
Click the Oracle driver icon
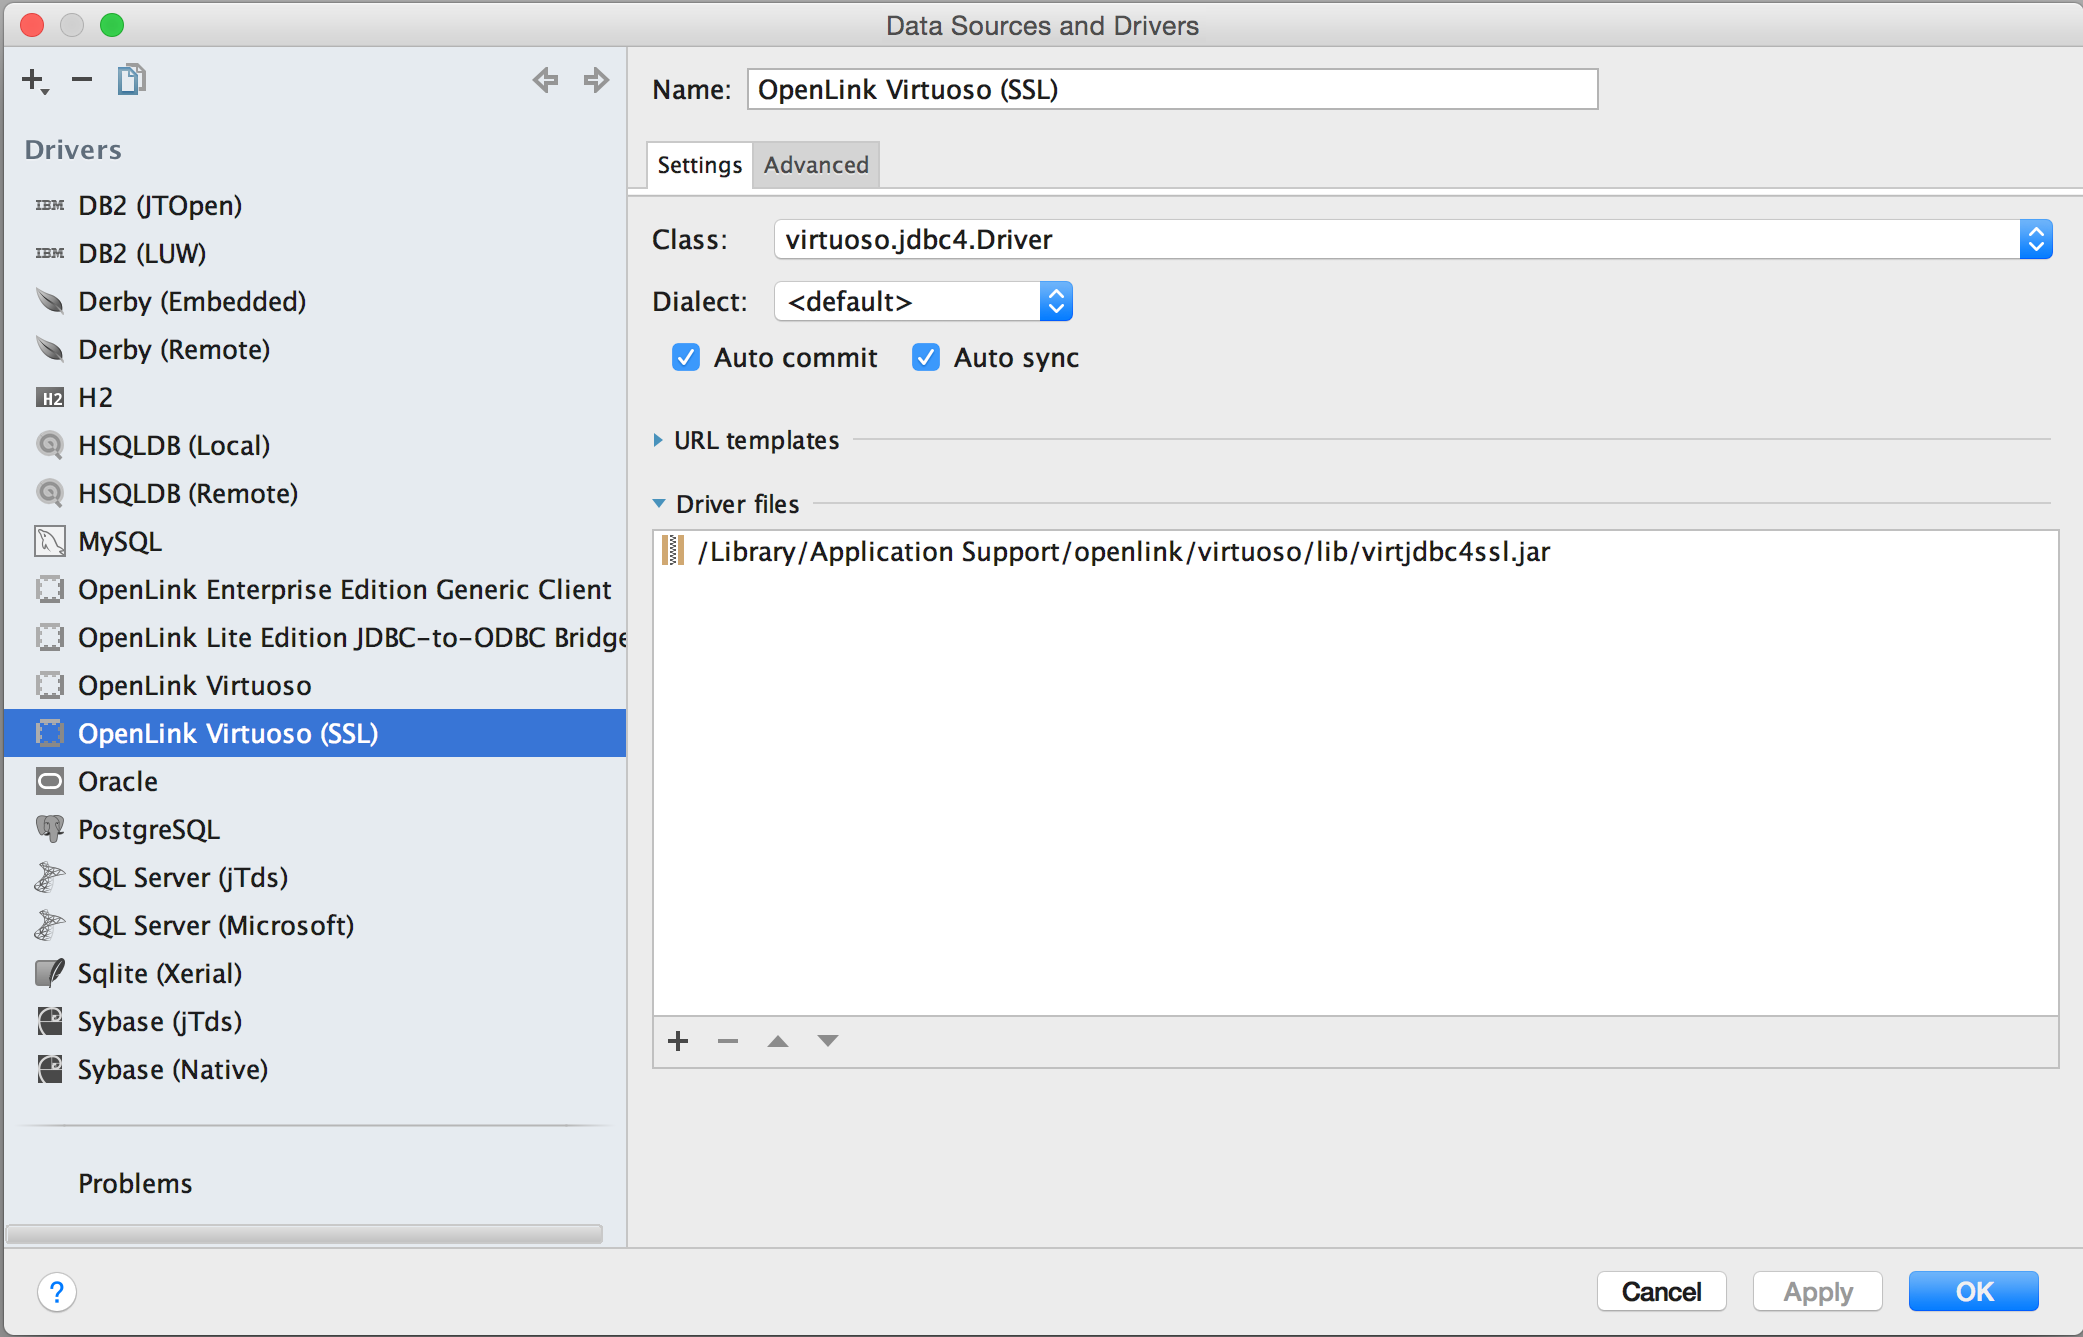coord(50,781)
